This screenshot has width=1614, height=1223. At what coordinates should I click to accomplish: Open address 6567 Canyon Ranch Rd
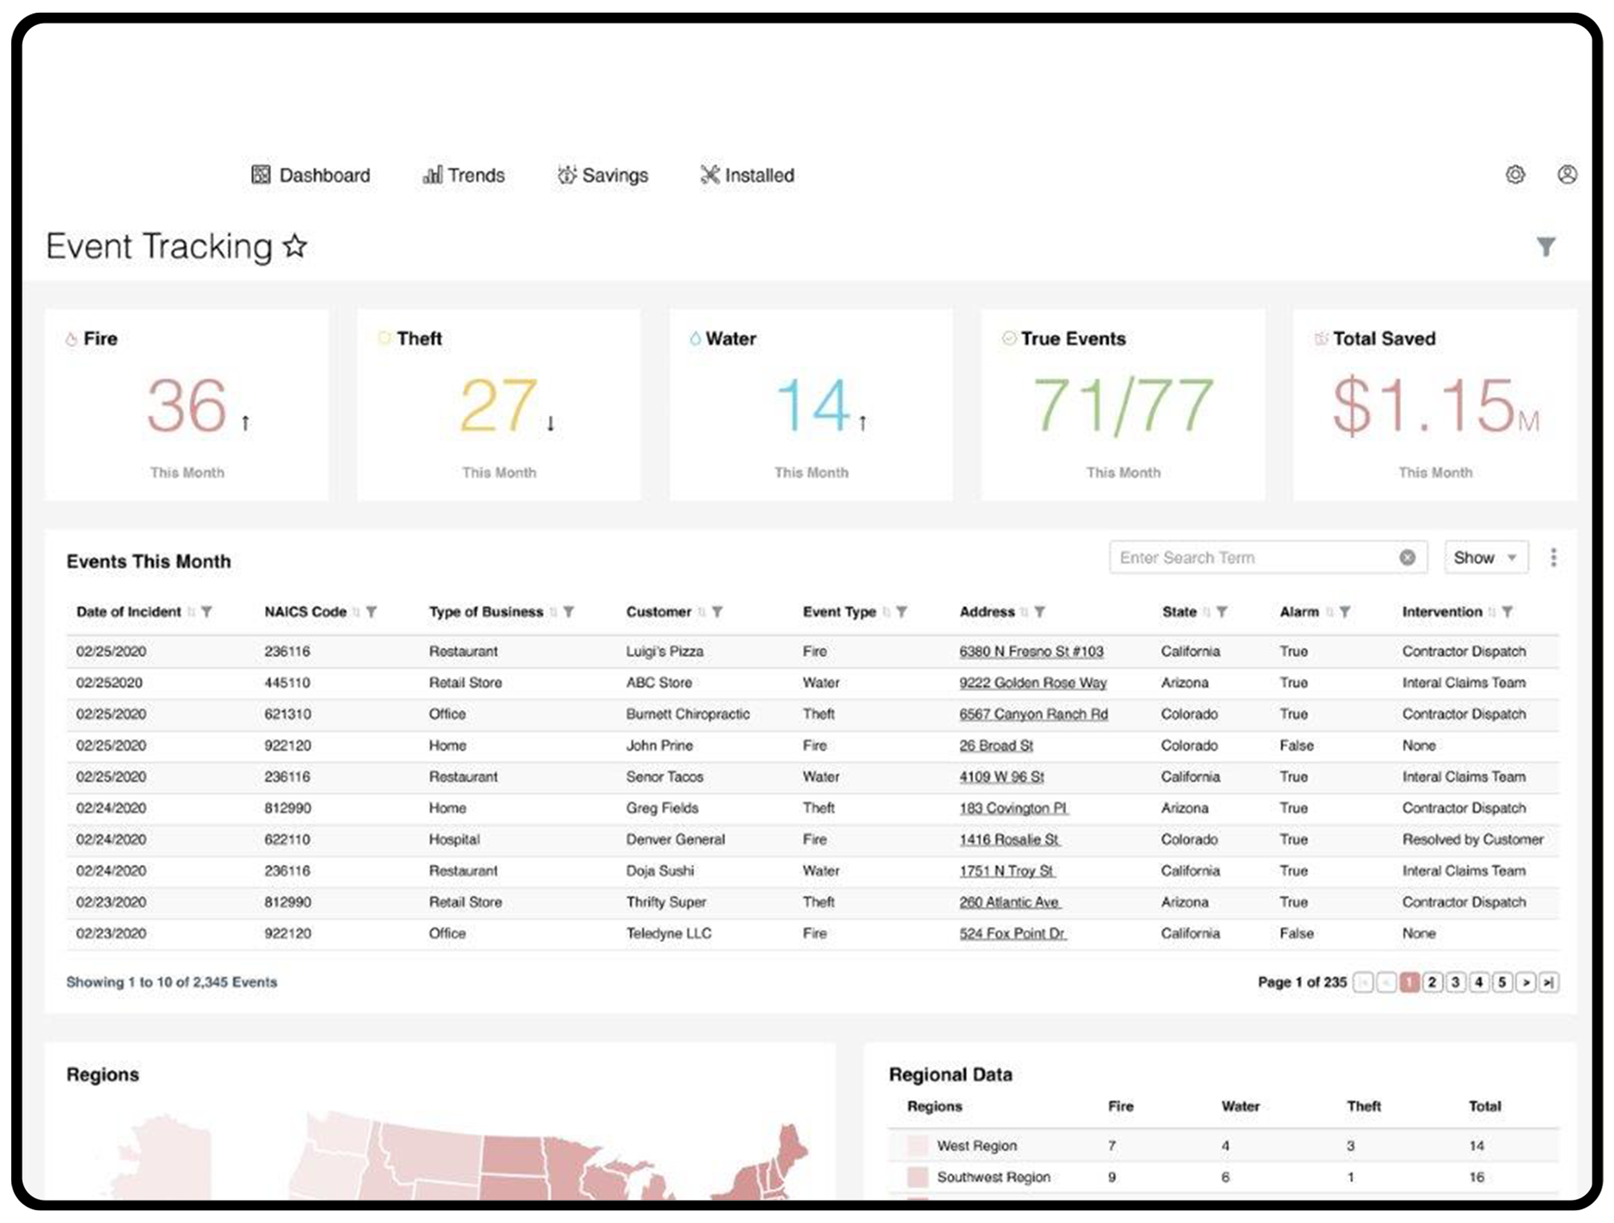[1033, 714]
